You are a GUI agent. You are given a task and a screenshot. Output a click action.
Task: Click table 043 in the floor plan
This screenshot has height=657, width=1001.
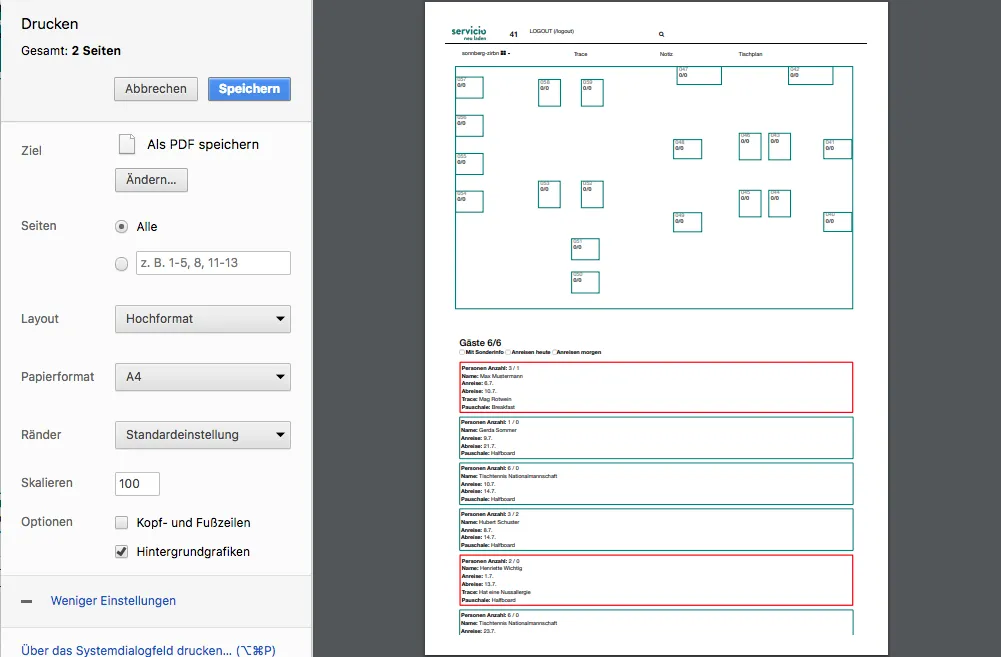pos(779,146)
